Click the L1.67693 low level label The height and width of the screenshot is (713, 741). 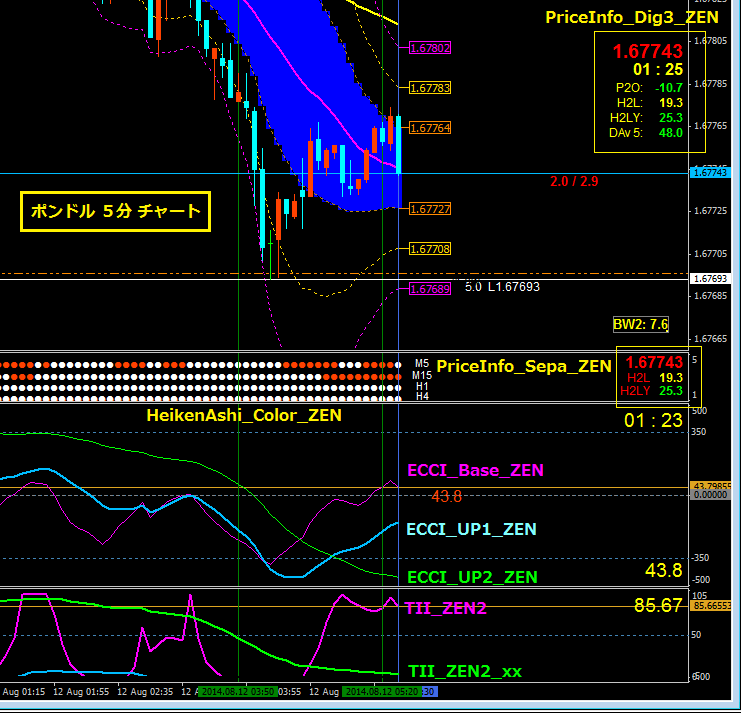pos(514,287)
